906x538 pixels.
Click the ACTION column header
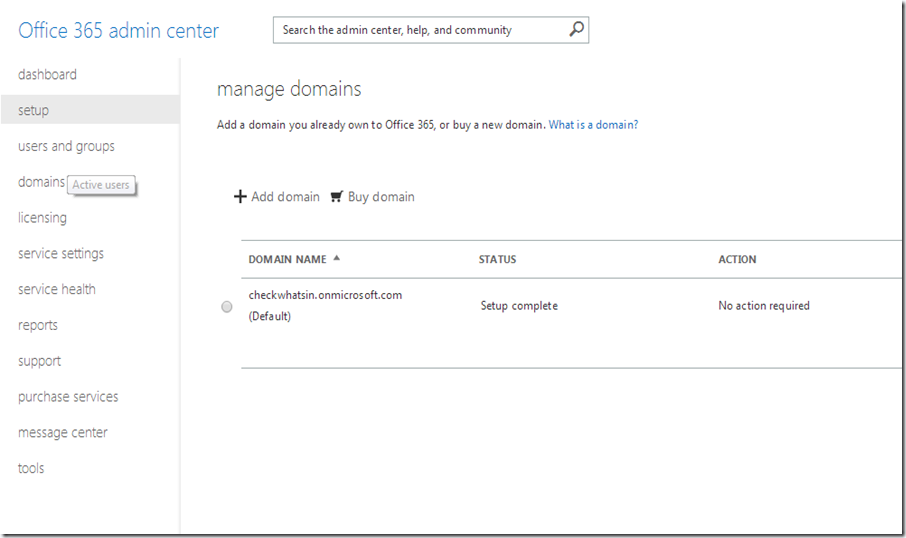[x=737, y=259]
